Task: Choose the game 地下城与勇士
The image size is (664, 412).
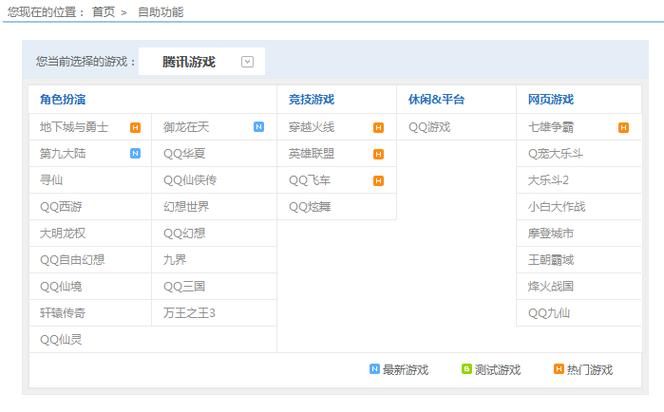Action: click(74, 127)
